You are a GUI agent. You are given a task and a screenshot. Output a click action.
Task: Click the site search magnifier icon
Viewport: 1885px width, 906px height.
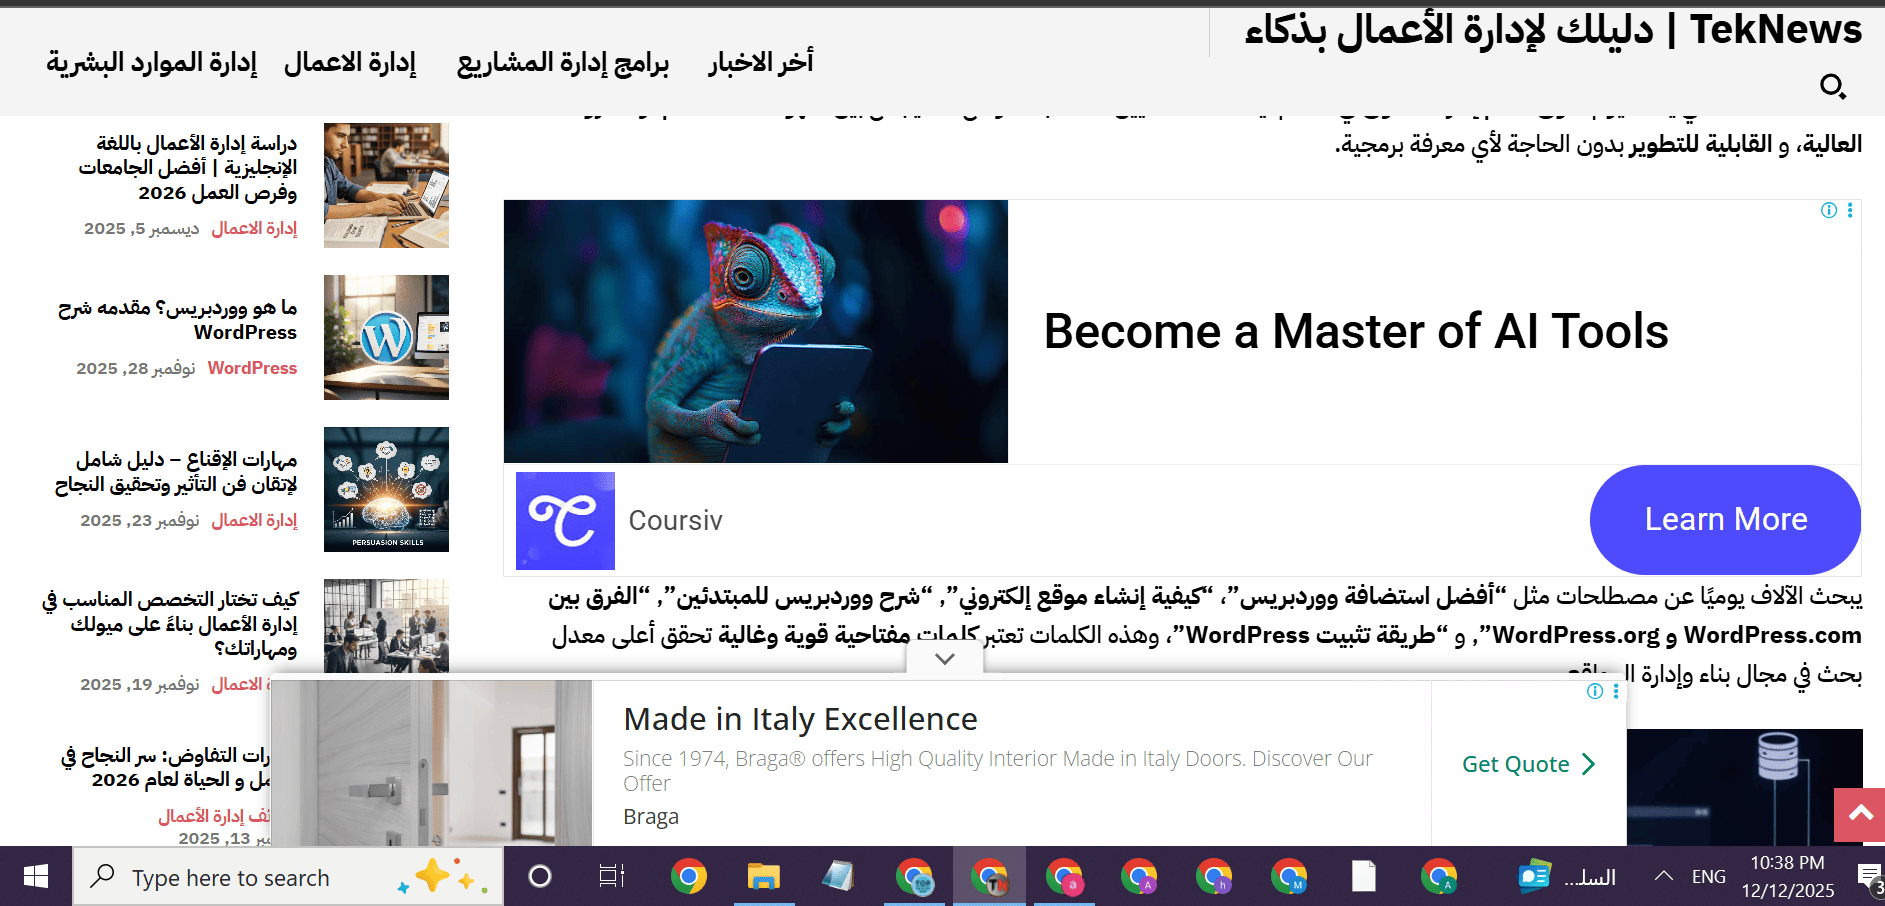pyautogui.click(x=1832, y=87)
